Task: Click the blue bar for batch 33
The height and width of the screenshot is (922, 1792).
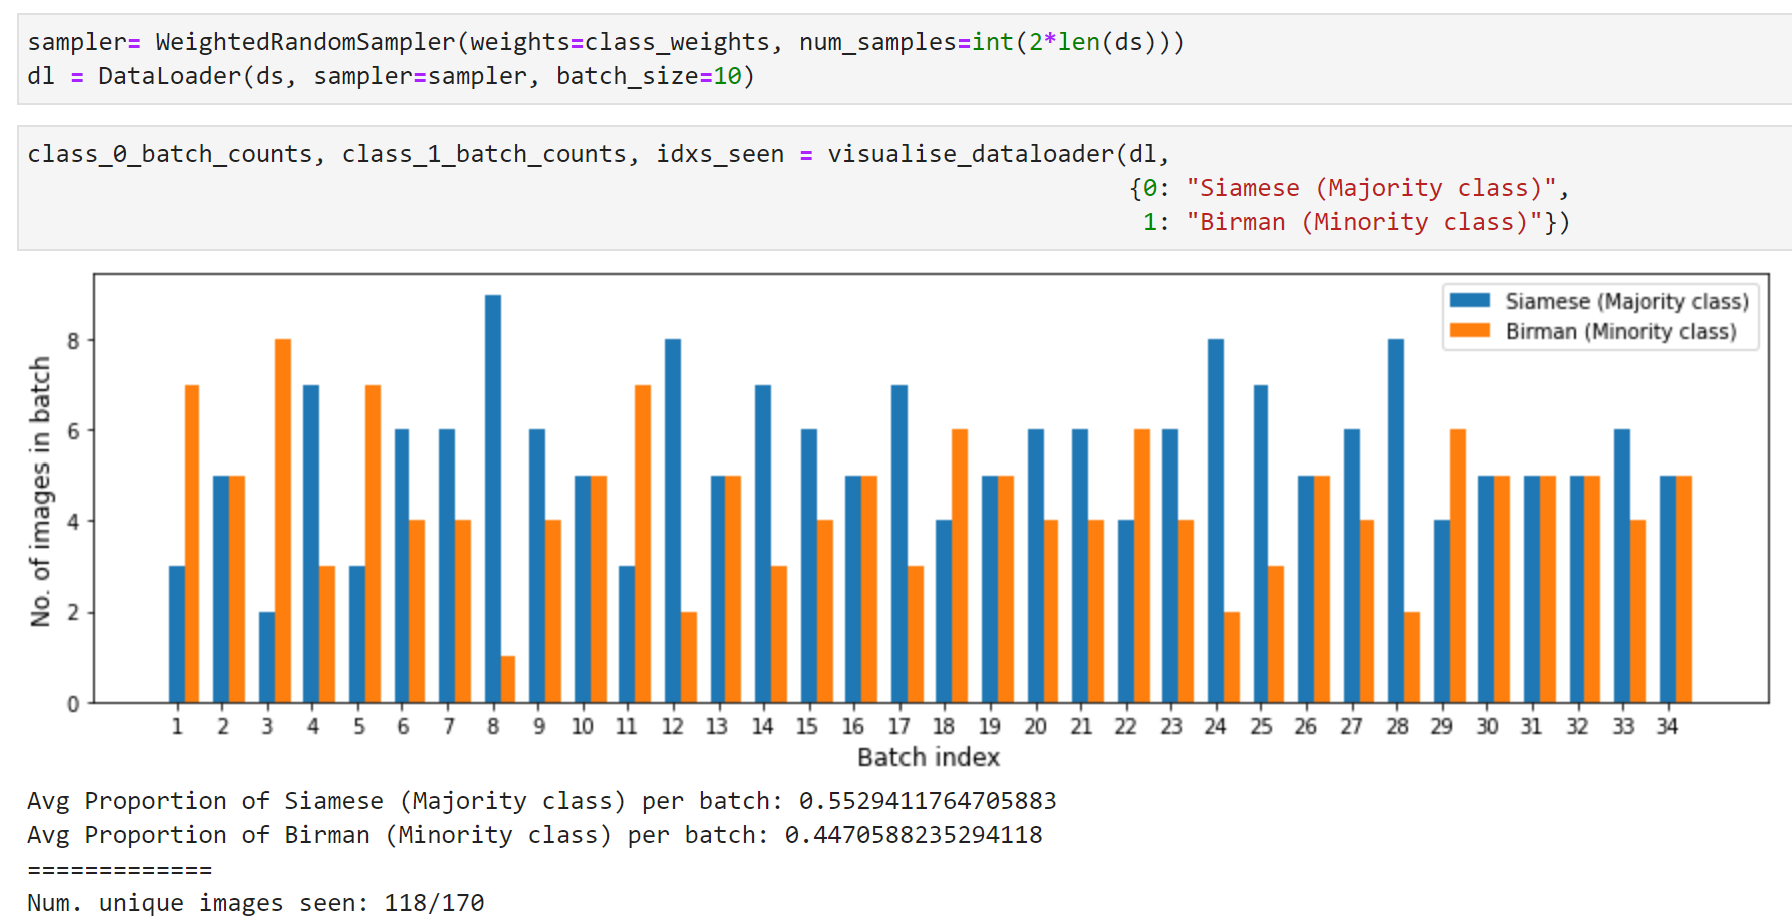Action: (1622, 567)
